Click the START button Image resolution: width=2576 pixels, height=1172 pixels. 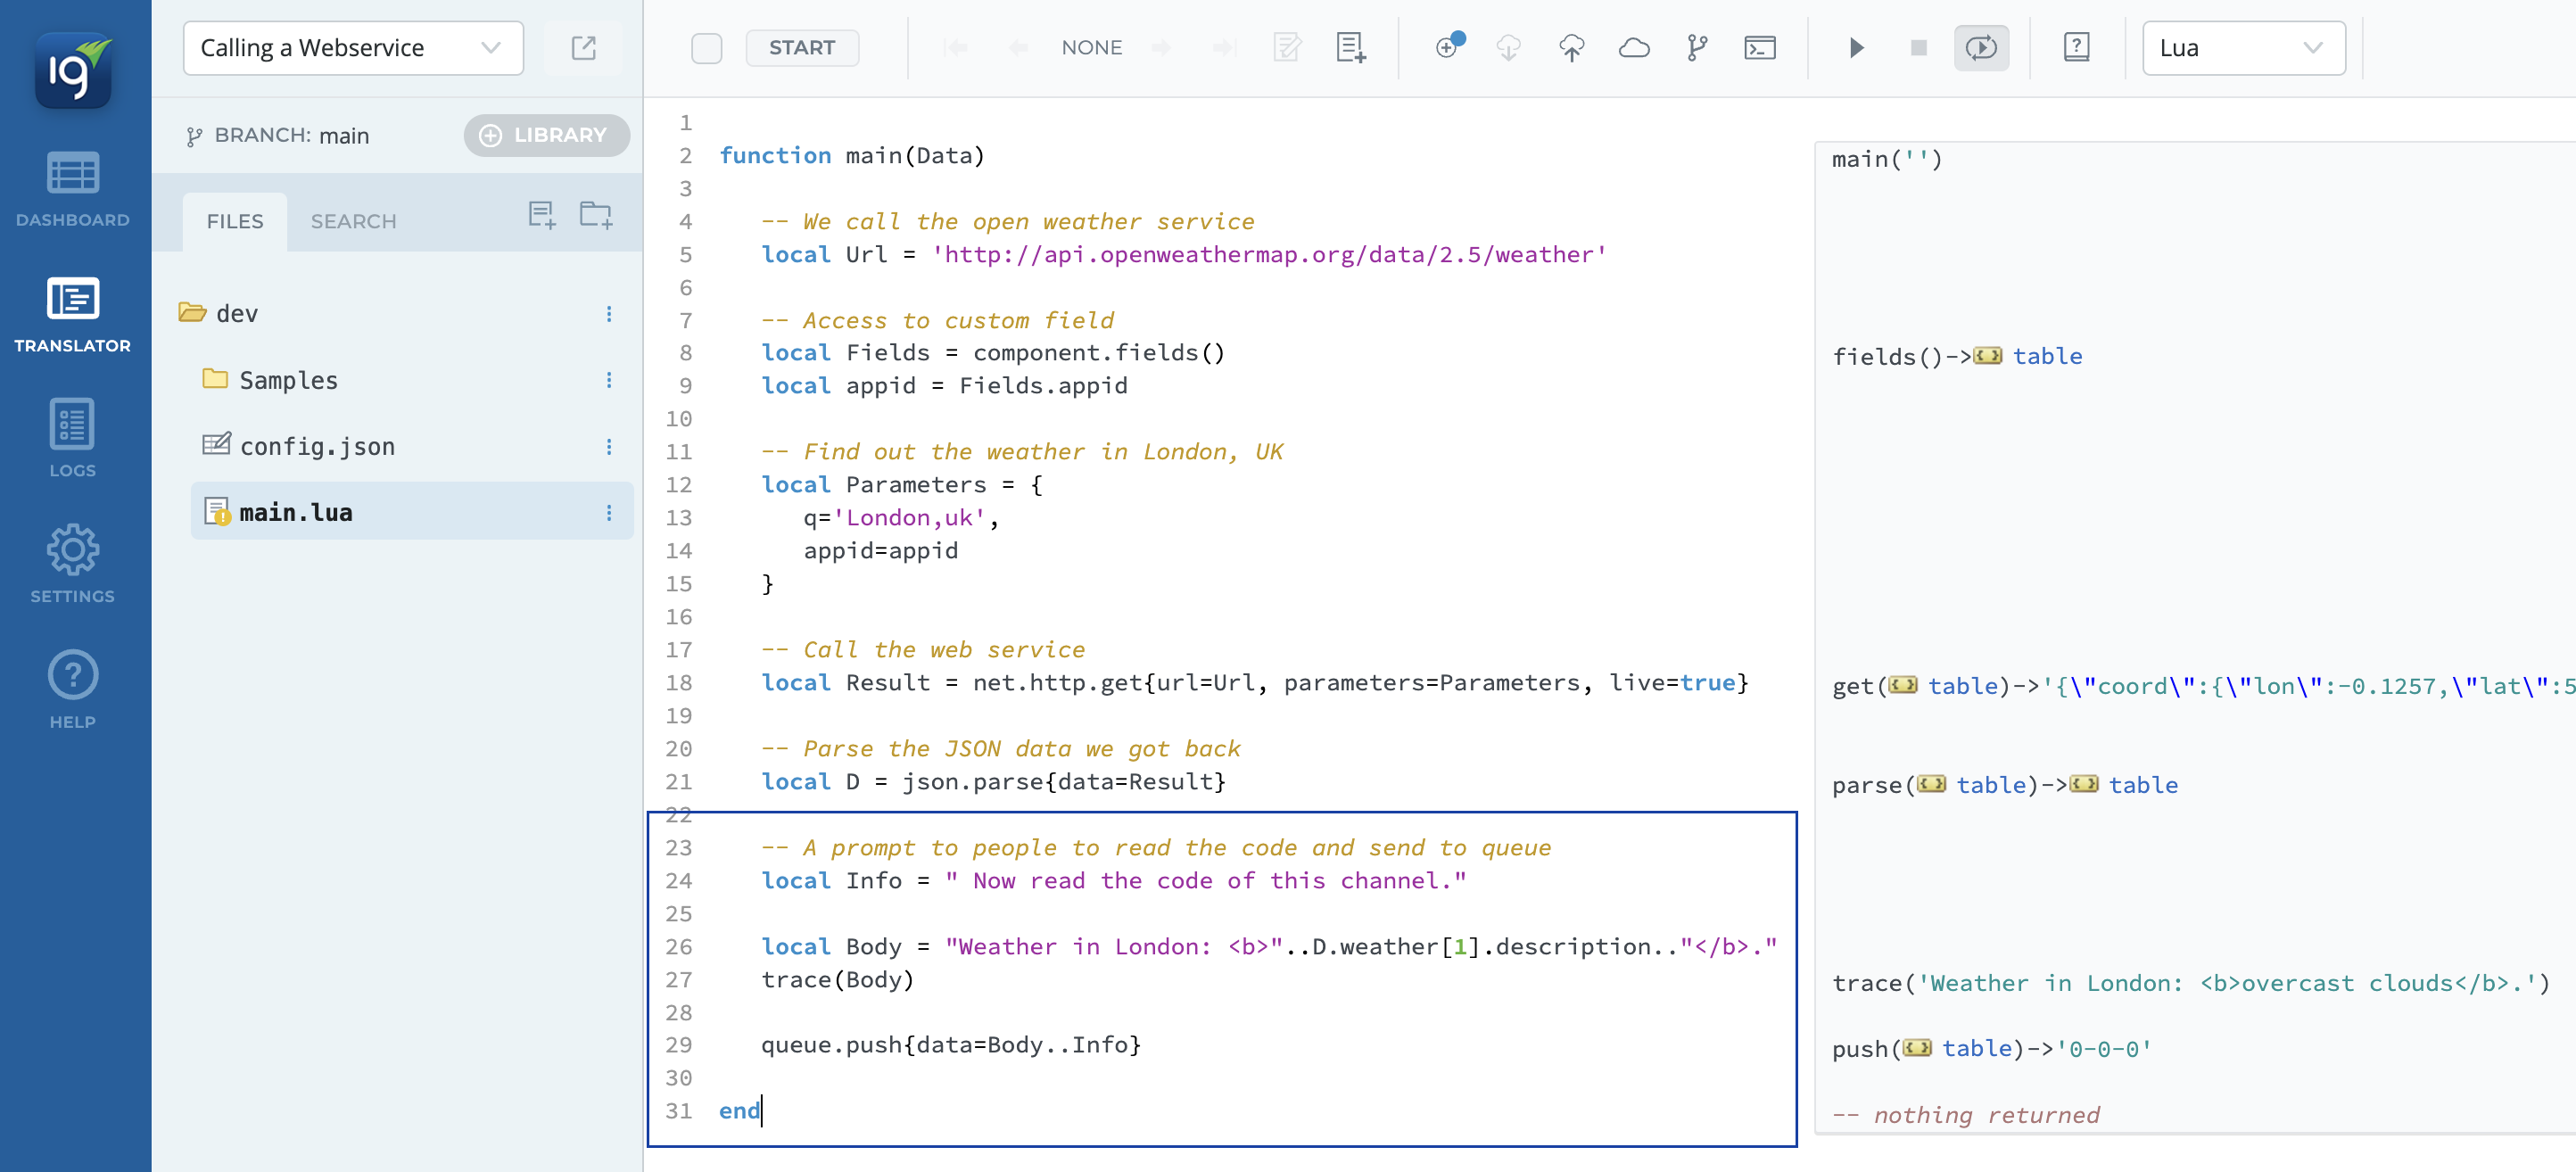[x=801, y=48]
